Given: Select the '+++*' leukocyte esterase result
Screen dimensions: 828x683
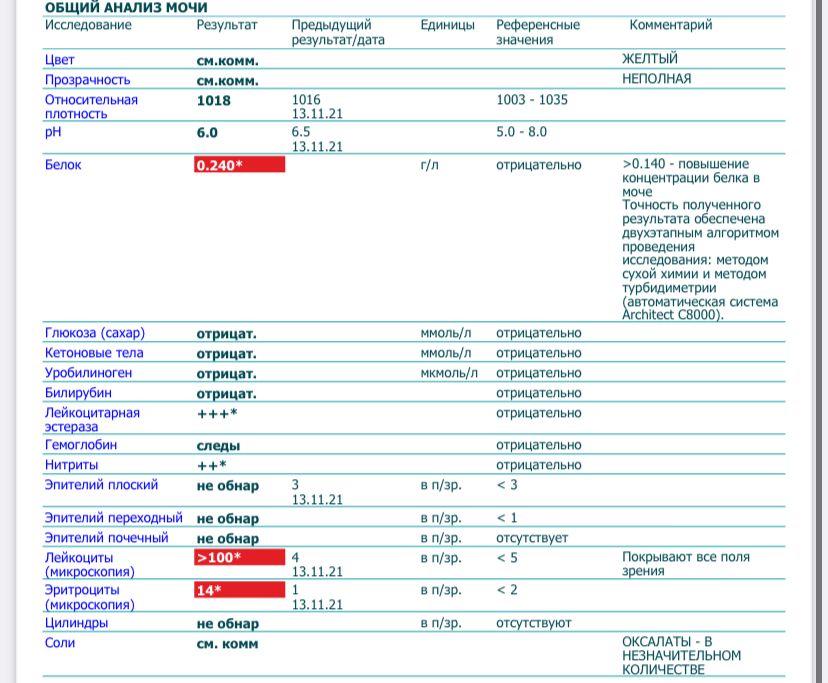Looking at the screenshot, I should [217, 414].
